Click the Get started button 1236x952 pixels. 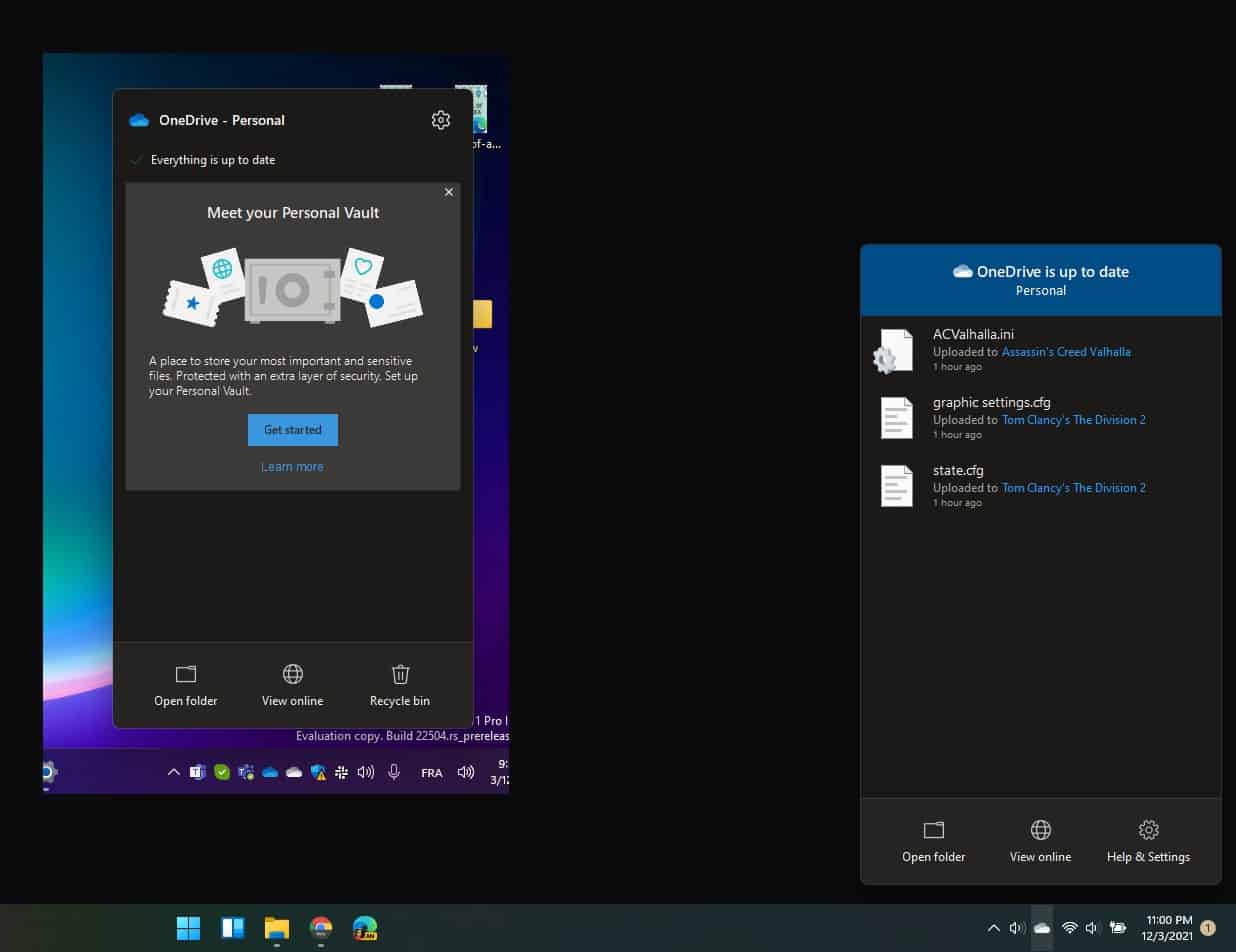point(293,430)
